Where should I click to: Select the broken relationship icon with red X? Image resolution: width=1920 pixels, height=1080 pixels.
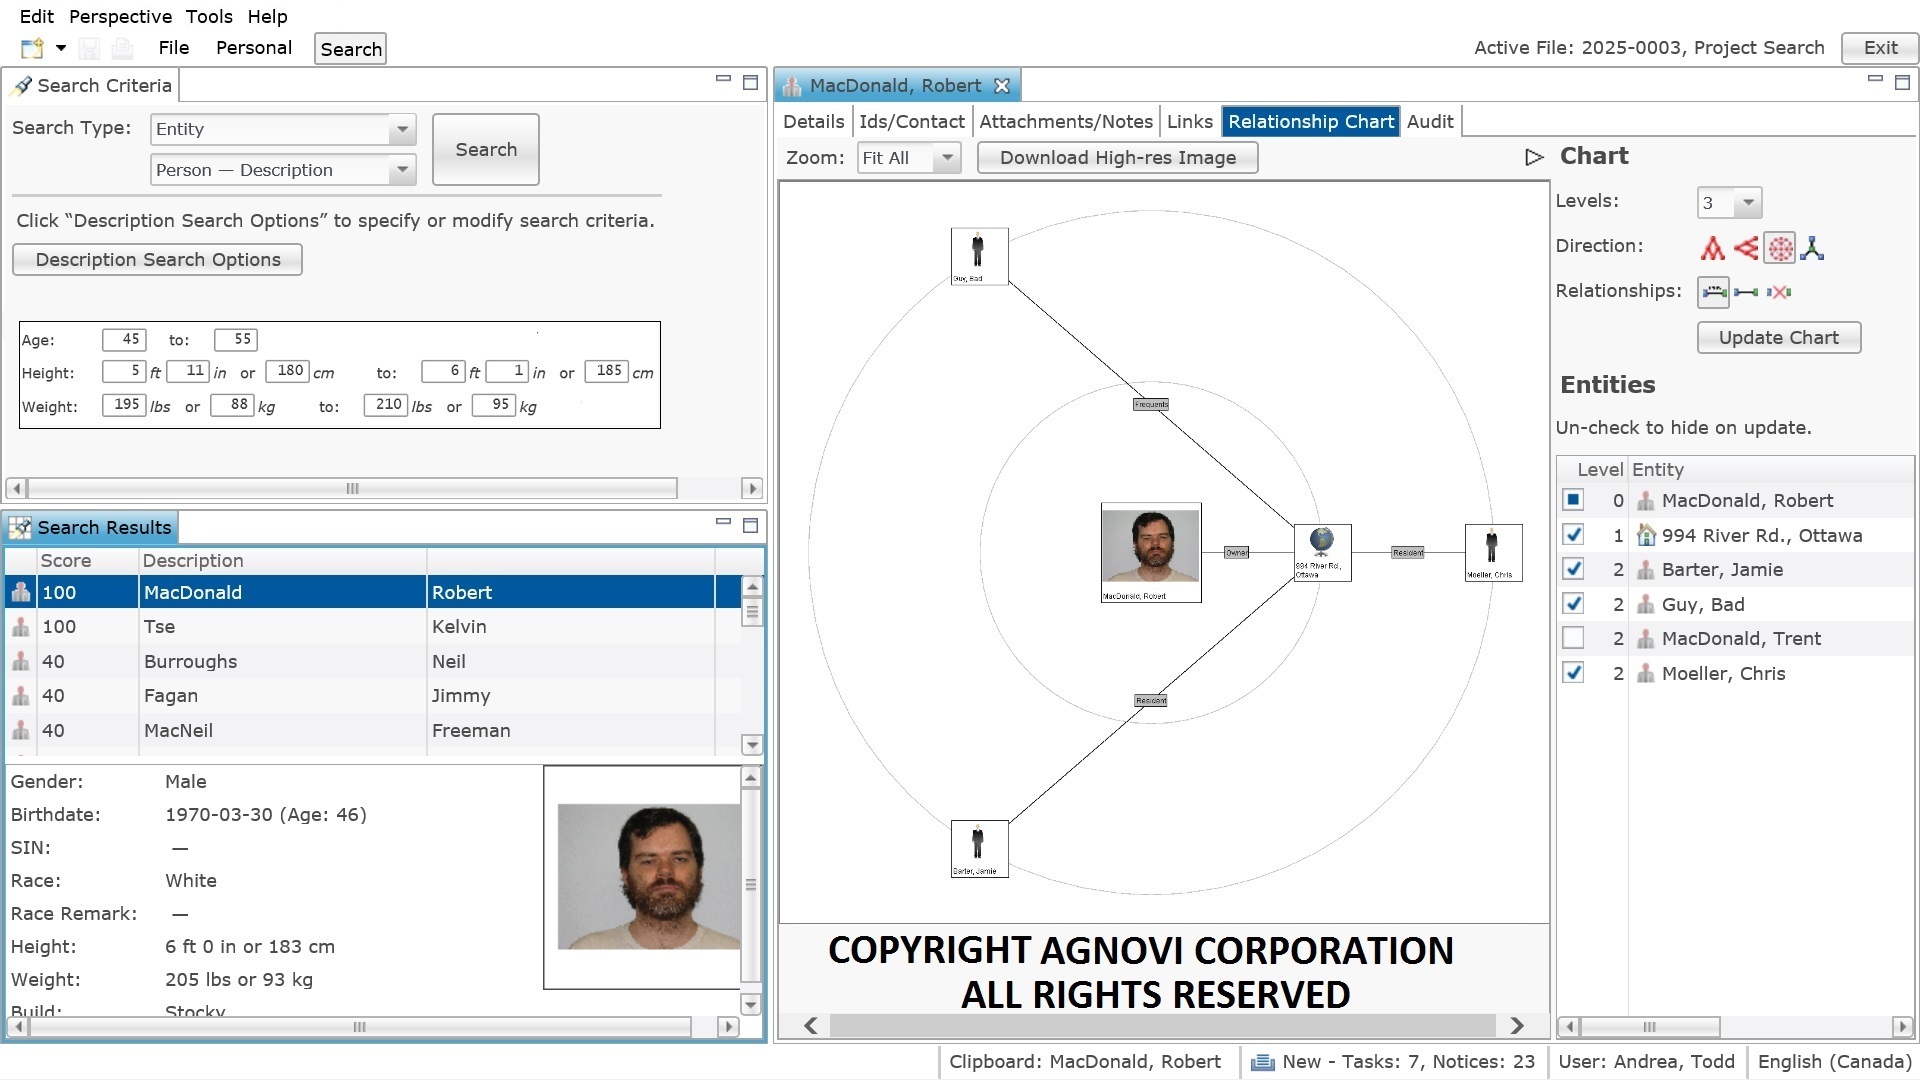[x=1780, y=292]
